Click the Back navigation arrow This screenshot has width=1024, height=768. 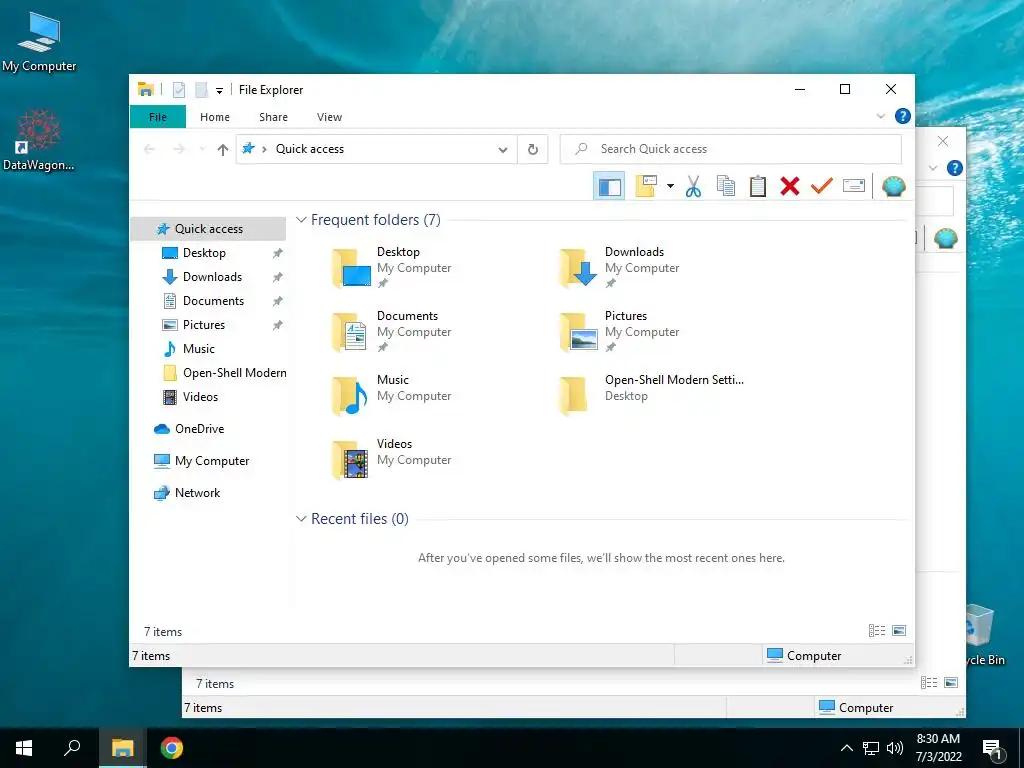coord(149,150)
